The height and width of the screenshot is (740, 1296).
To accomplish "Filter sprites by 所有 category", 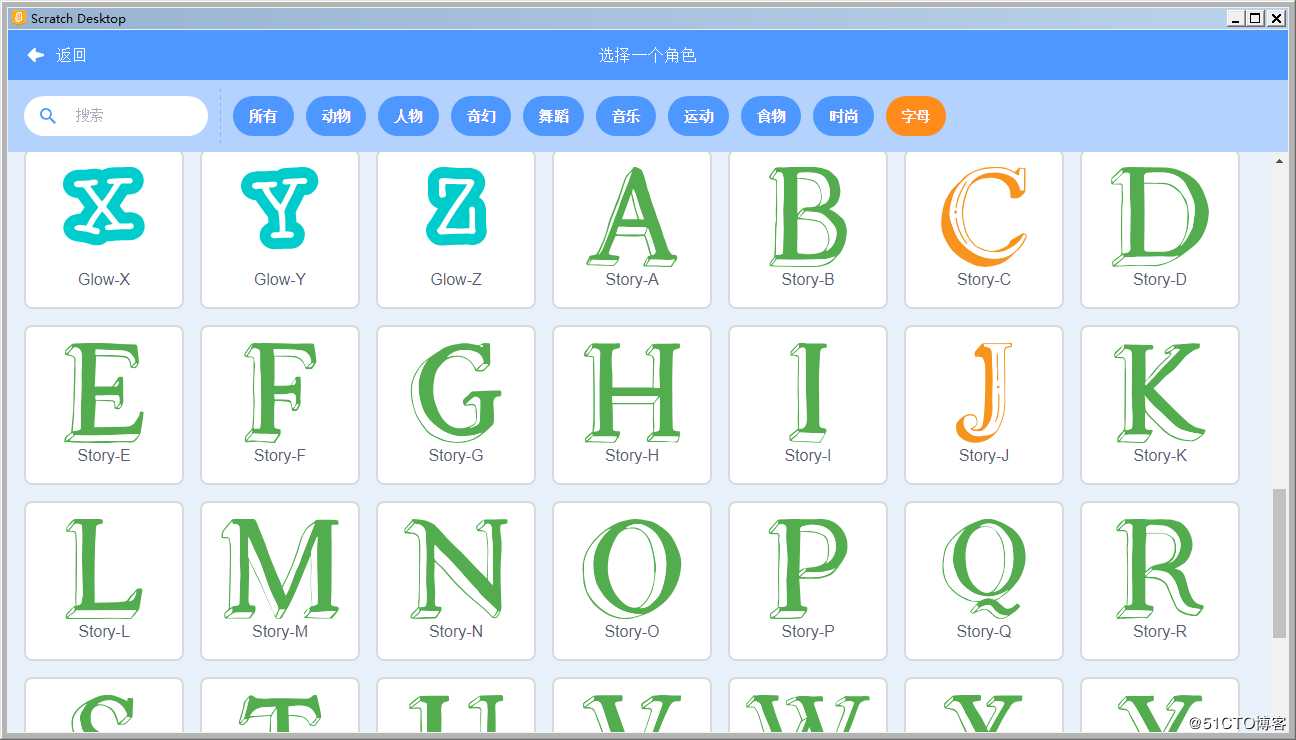I will click(263, 116).
